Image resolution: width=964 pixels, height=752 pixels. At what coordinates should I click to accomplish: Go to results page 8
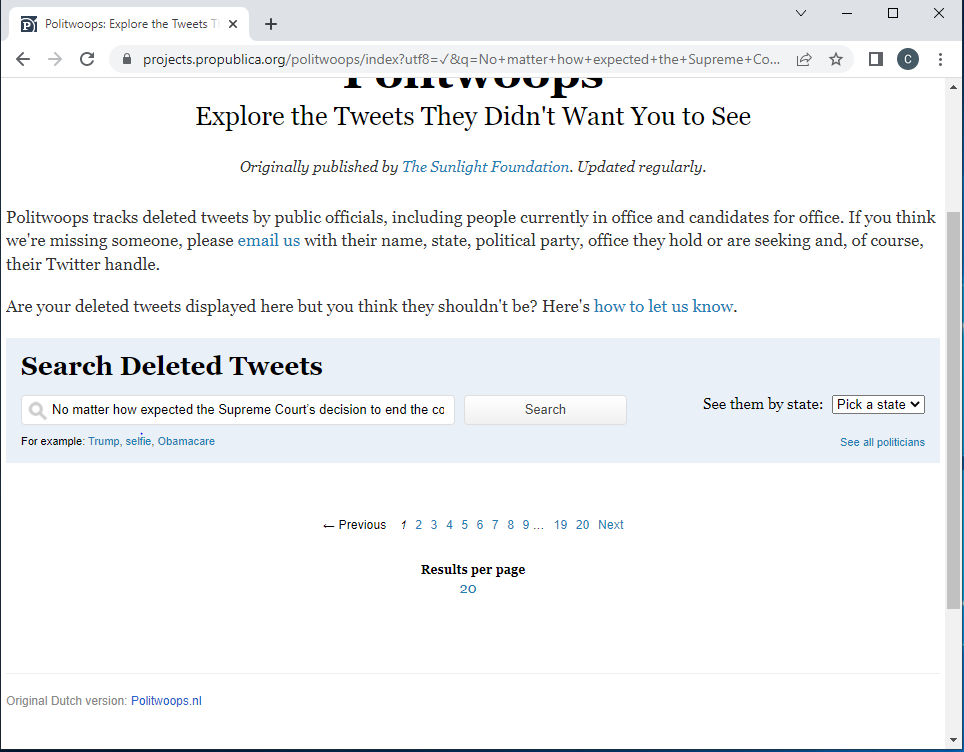510,524
